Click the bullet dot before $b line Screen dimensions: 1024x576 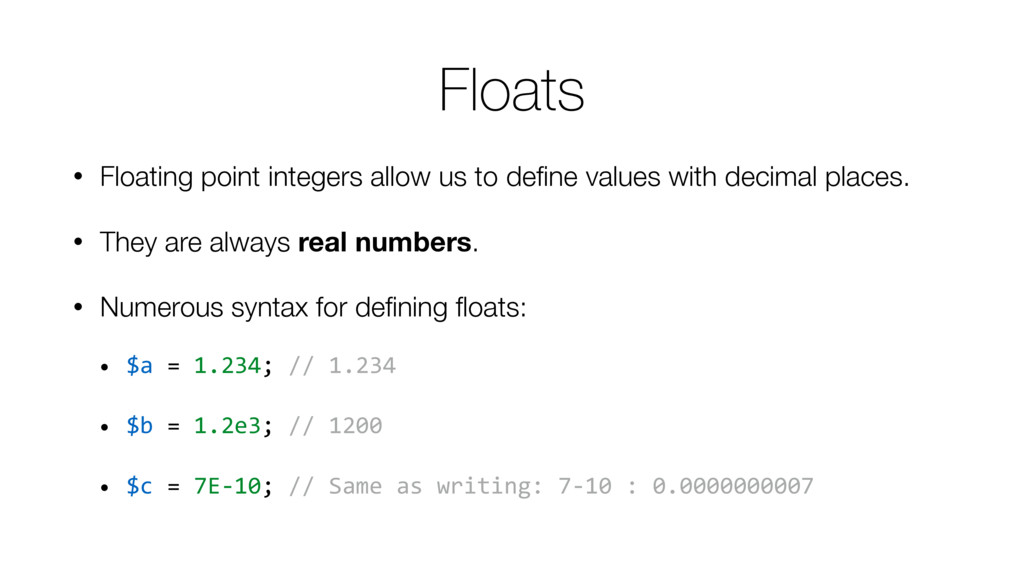104,427
